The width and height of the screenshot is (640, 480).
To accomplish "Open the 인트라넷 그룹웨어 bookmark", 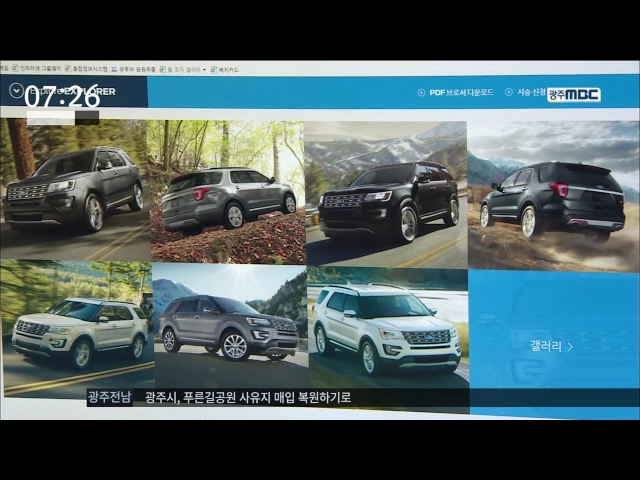I will pyautogui.click(x=37, y=68).
